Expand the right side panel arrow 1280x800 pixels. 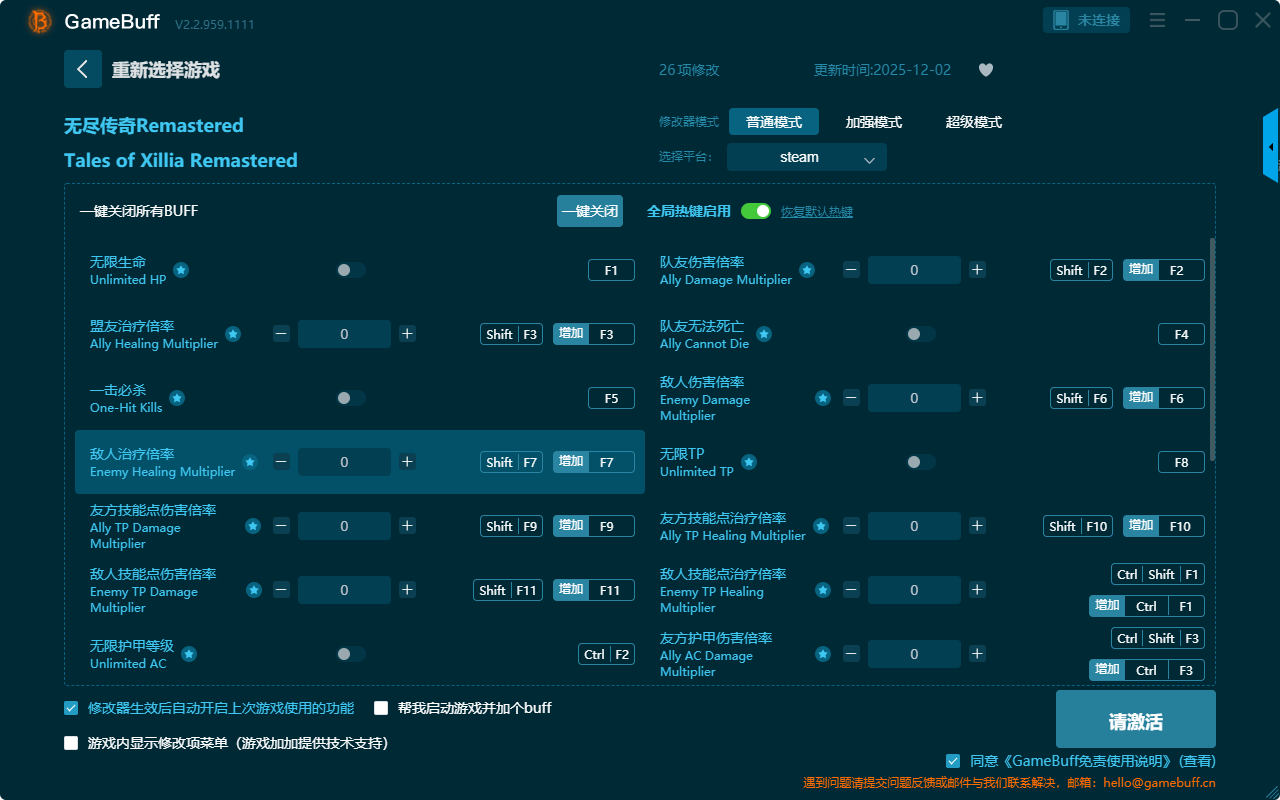(x=1271, y=147)
